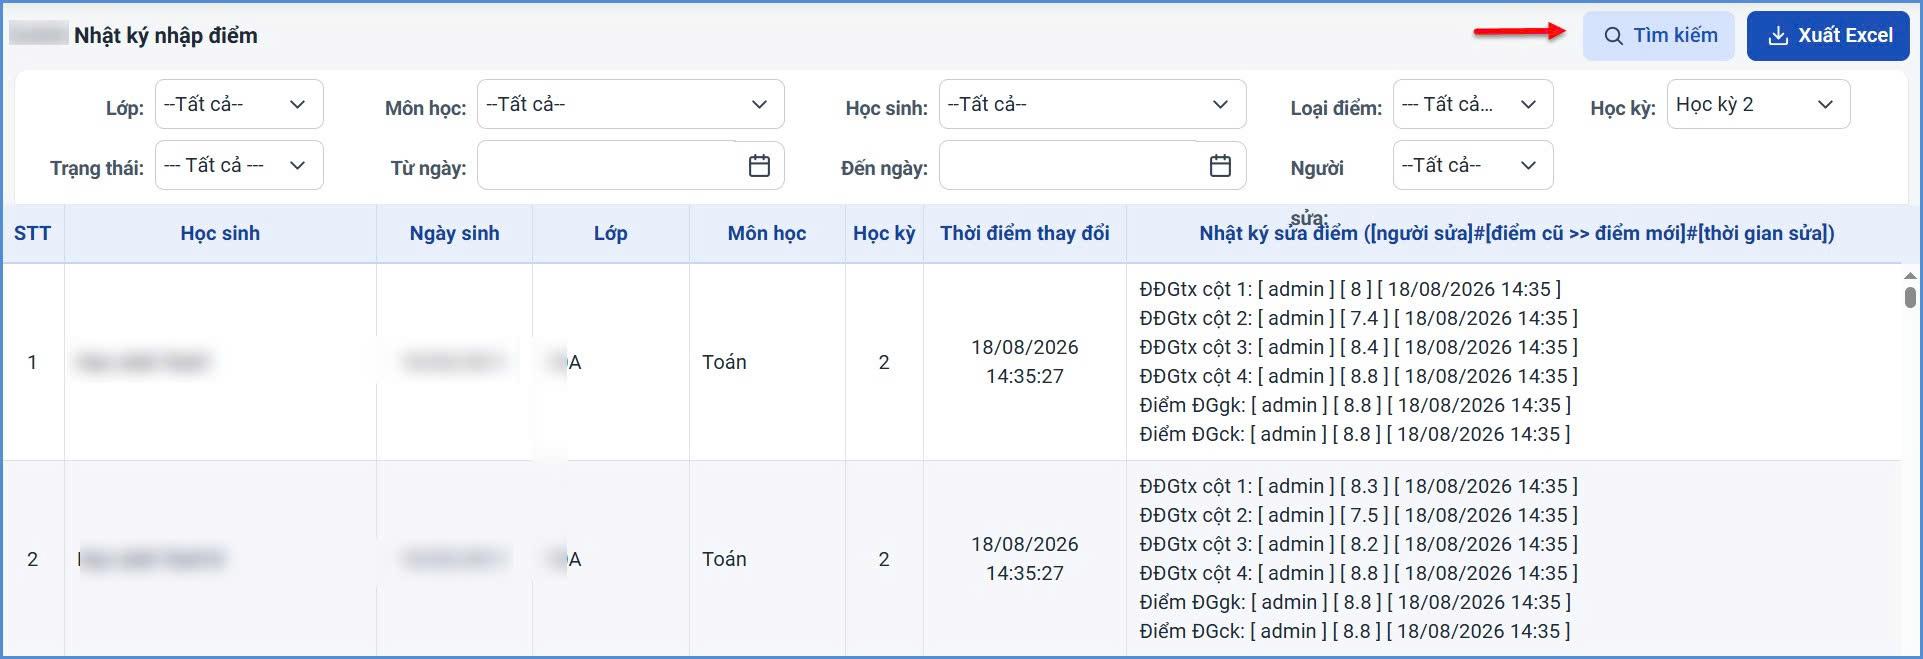Image resolution: width=1923 pixels, height=659 pixels.
Task: Click STT number 2 cell
Action: pos(32,559)
